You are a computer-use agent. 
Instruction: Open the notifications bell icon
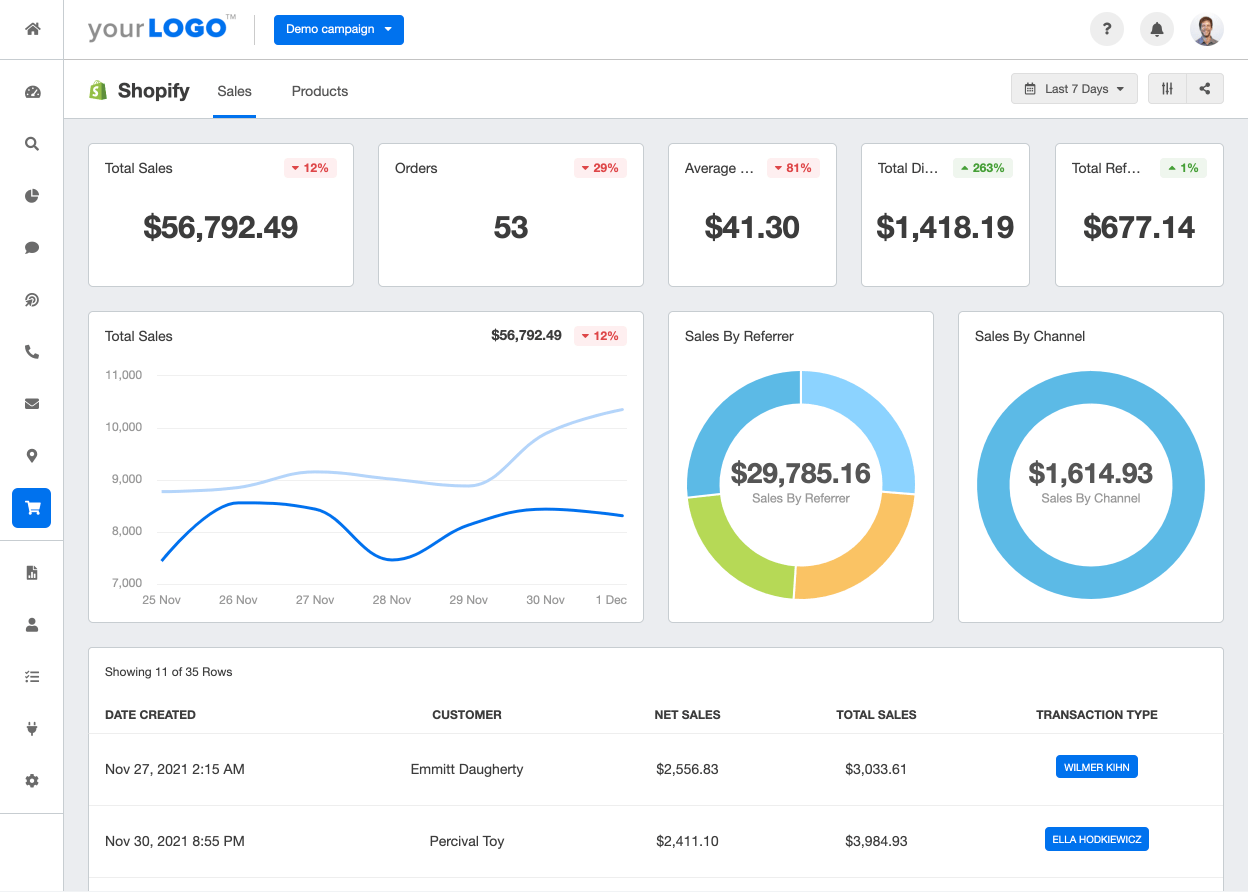tap(1157, 29)
